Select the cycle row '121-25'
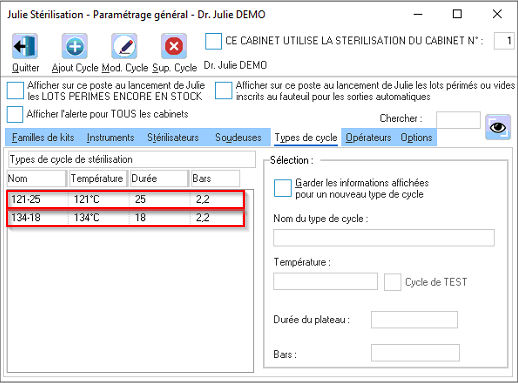The width and height of the screenshot is (518, 383). click(x=126, y=199)
